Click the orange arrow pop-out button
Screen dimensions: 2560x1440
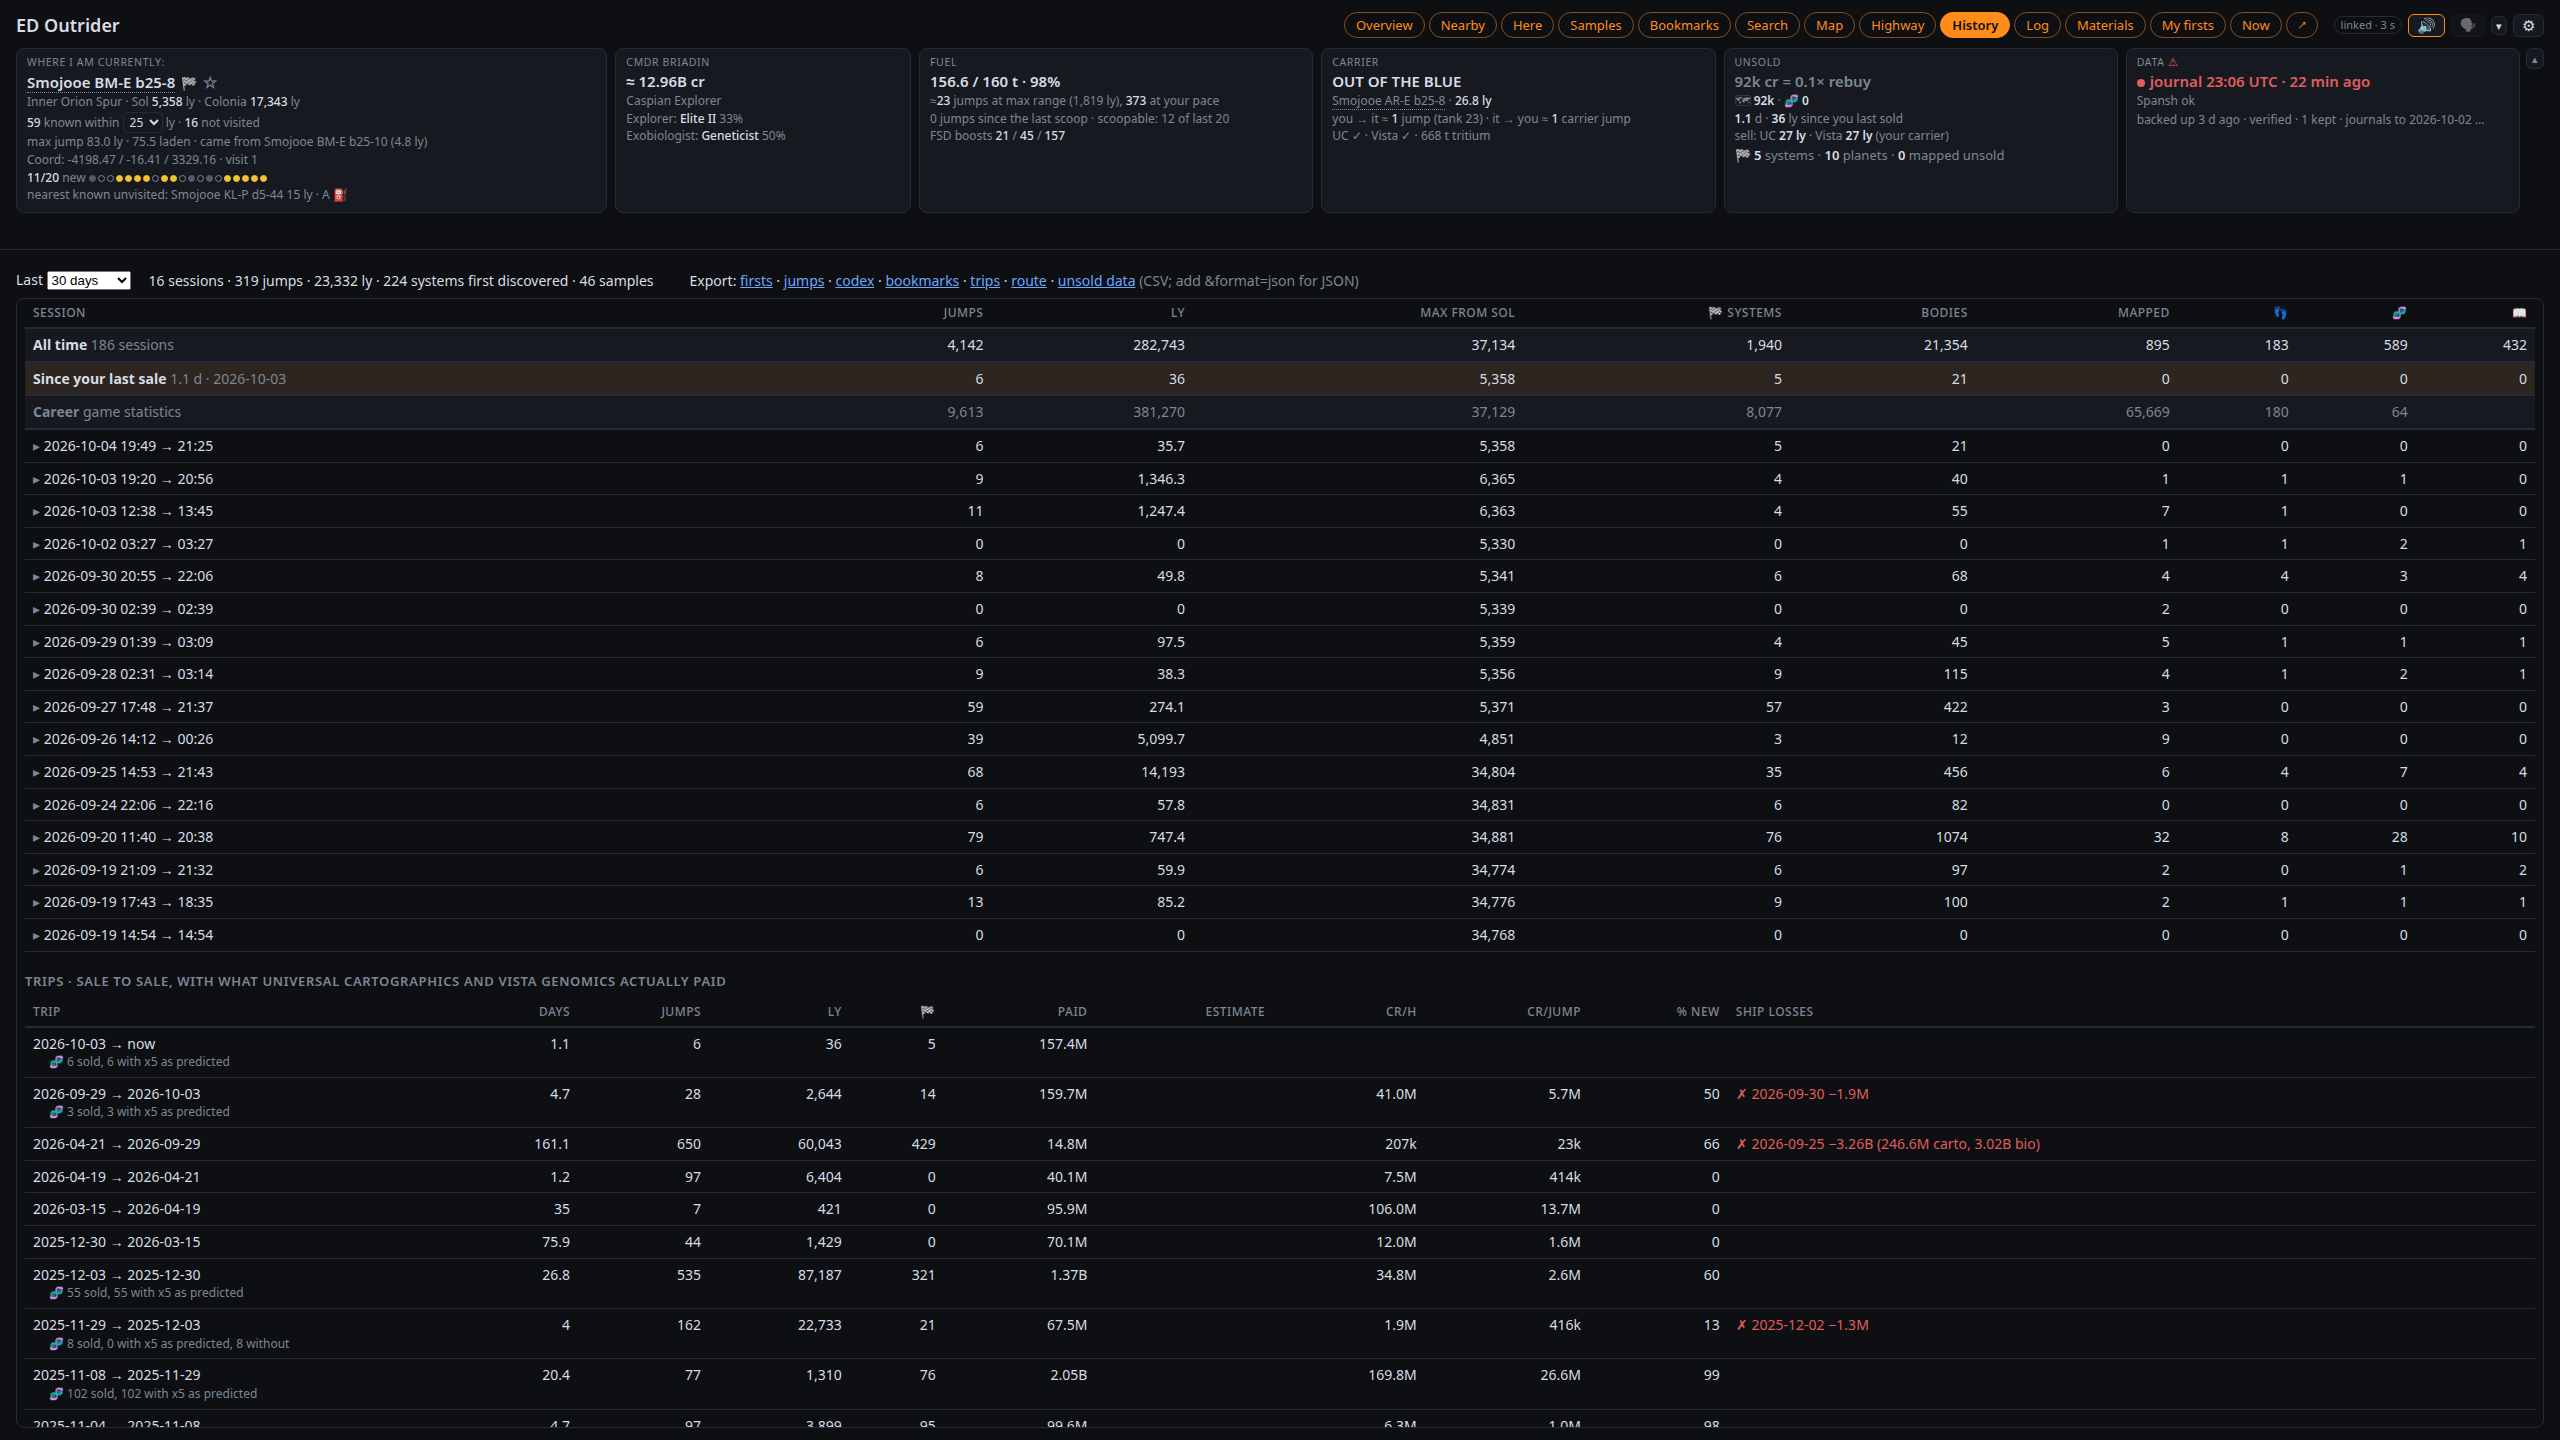coord(2302,25)
